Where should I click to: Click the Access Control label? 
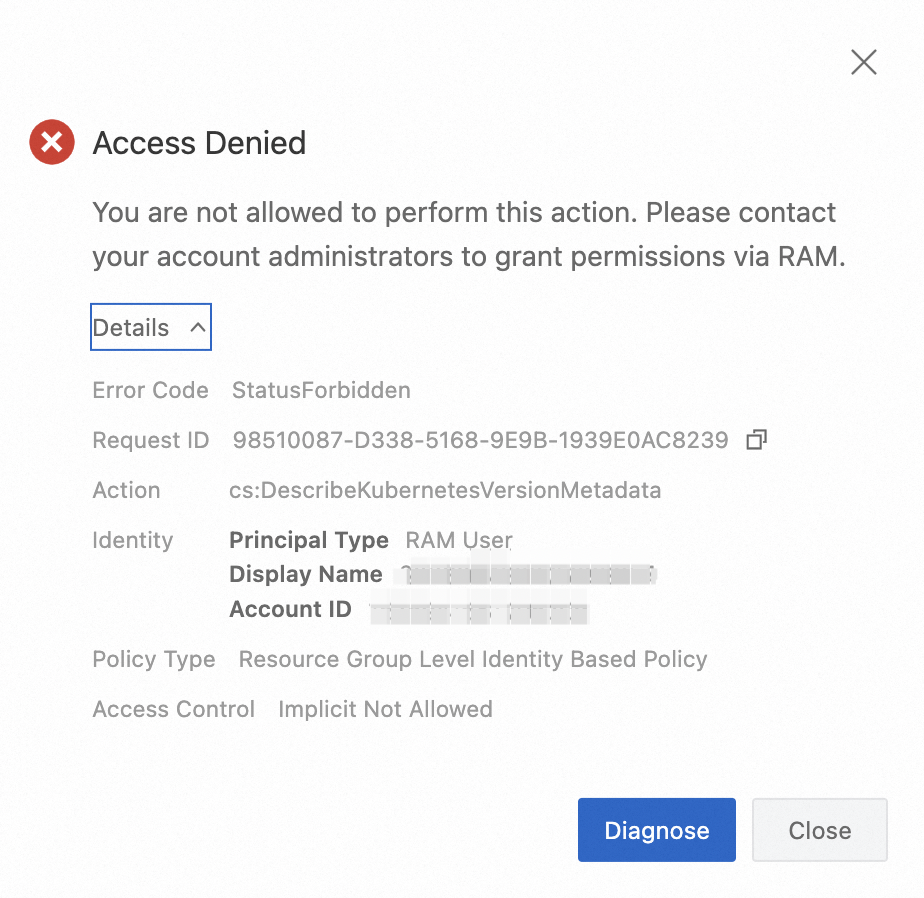(173, 709)
